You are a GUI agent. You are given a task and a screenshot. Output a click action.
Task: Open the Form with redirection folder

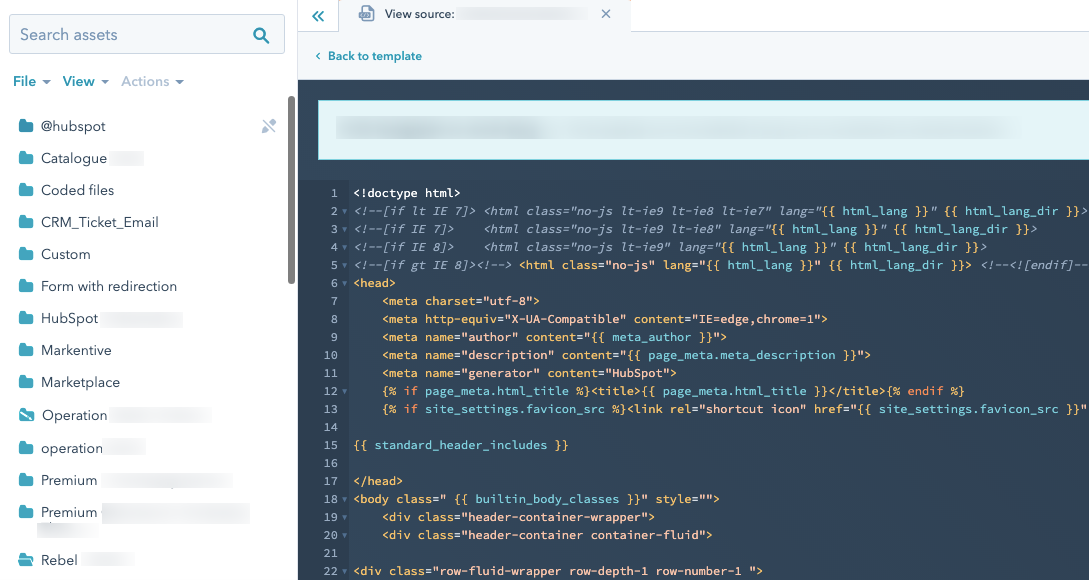pyautogui.click(x=108, y=285)
